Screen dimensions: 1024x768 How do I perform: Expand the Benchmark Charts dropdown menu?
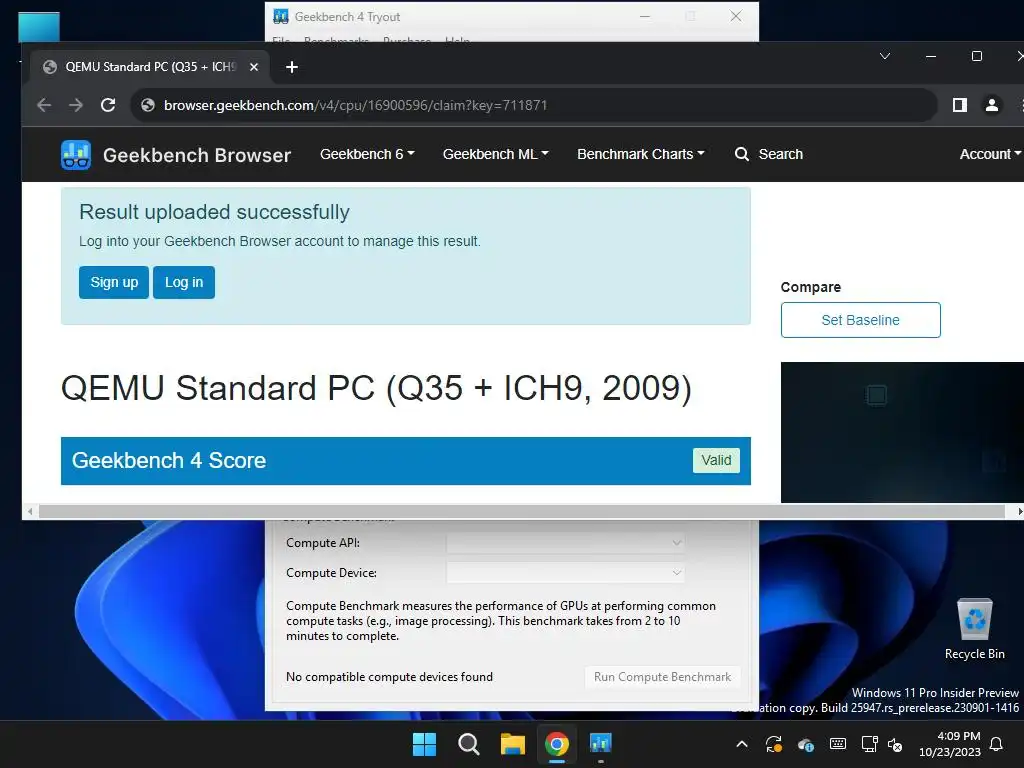point(641,154)
